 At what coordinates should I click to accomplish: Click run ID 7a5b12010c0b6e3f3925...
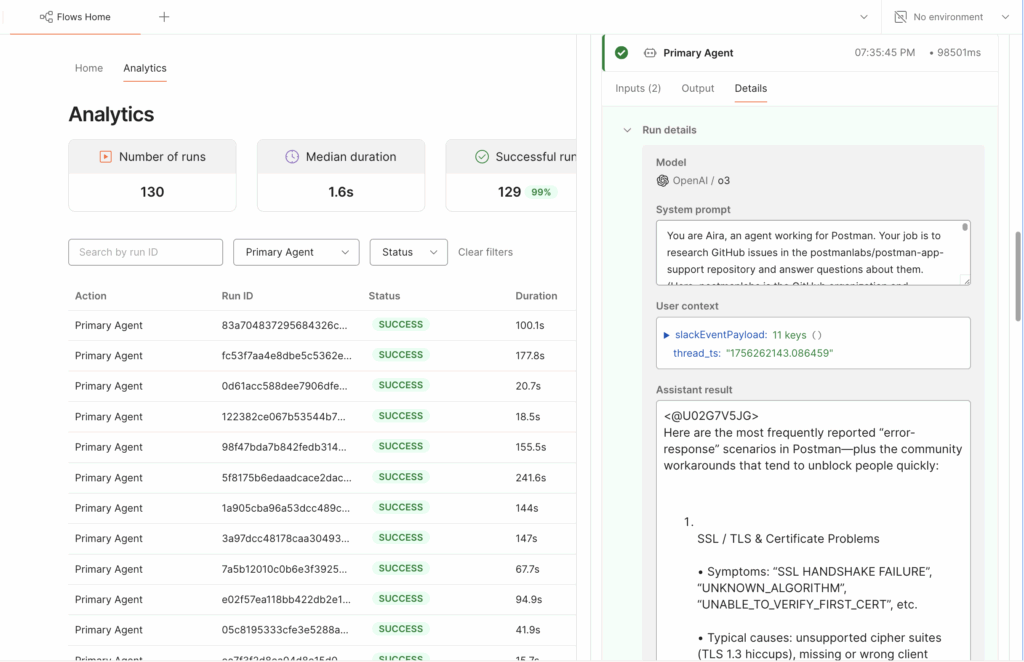click(x=284, y=569)
